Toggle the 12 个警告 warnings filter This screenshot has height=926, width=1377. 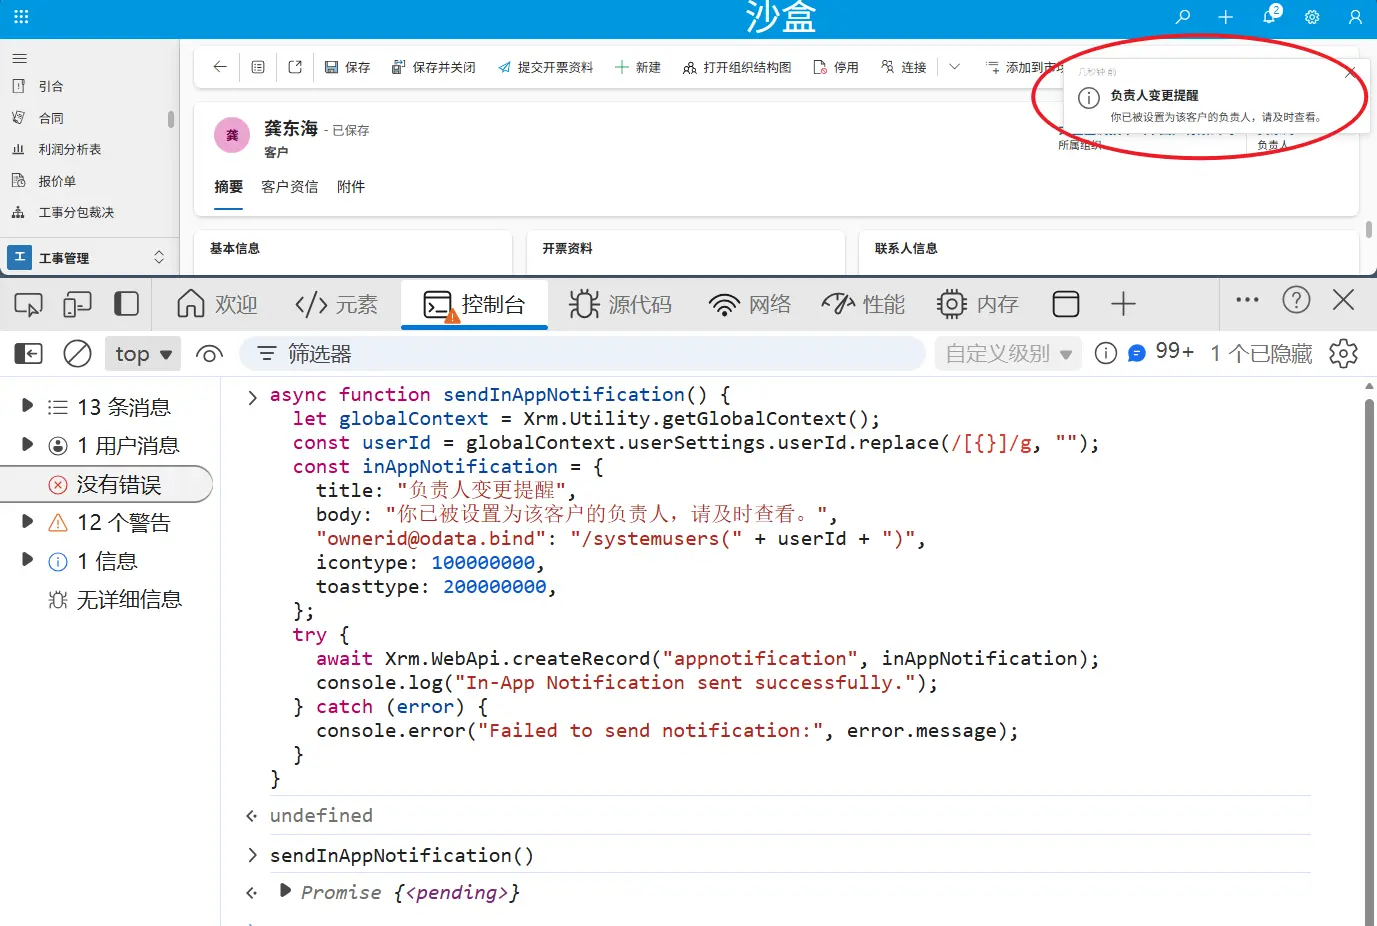(x=116, y=522)
